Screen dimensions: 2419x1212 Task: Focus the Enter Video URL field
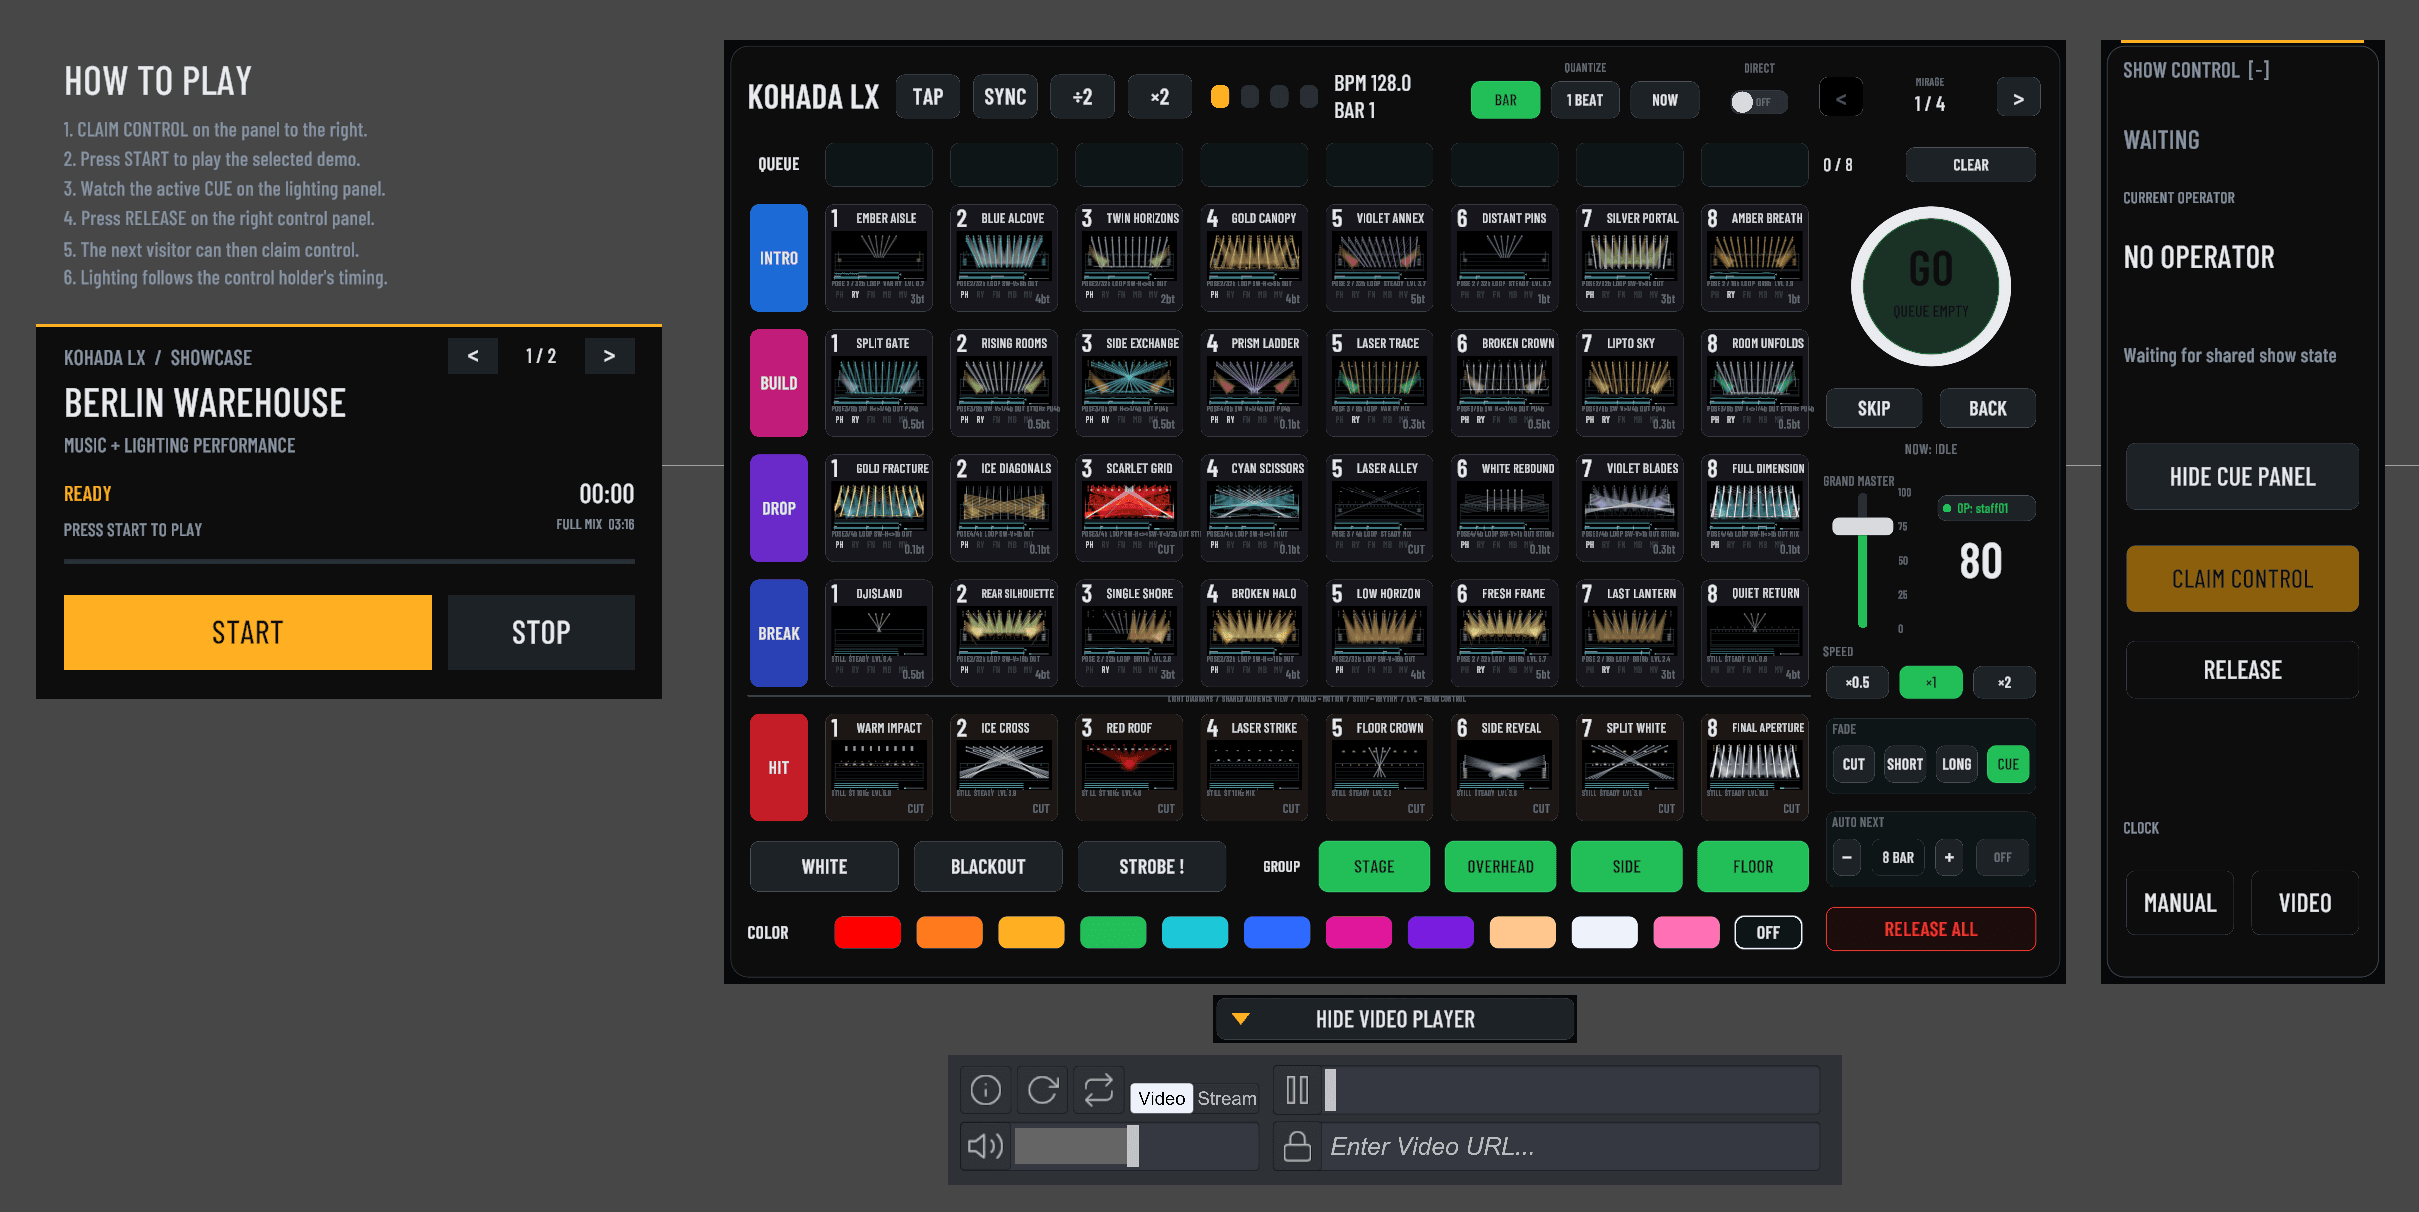(1571, 1146)
